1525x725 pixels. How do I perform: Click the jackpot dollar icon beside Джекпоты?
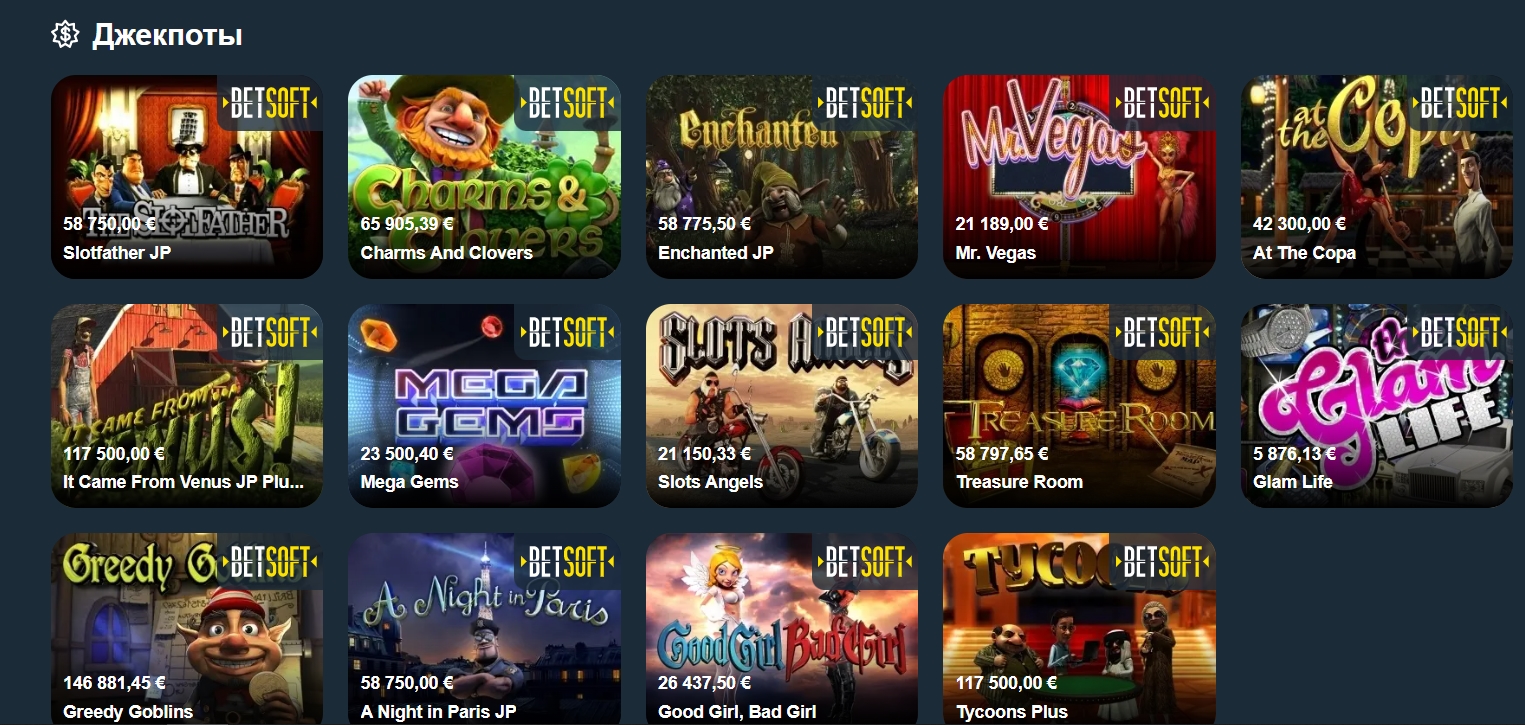click(x=65, y=35)
